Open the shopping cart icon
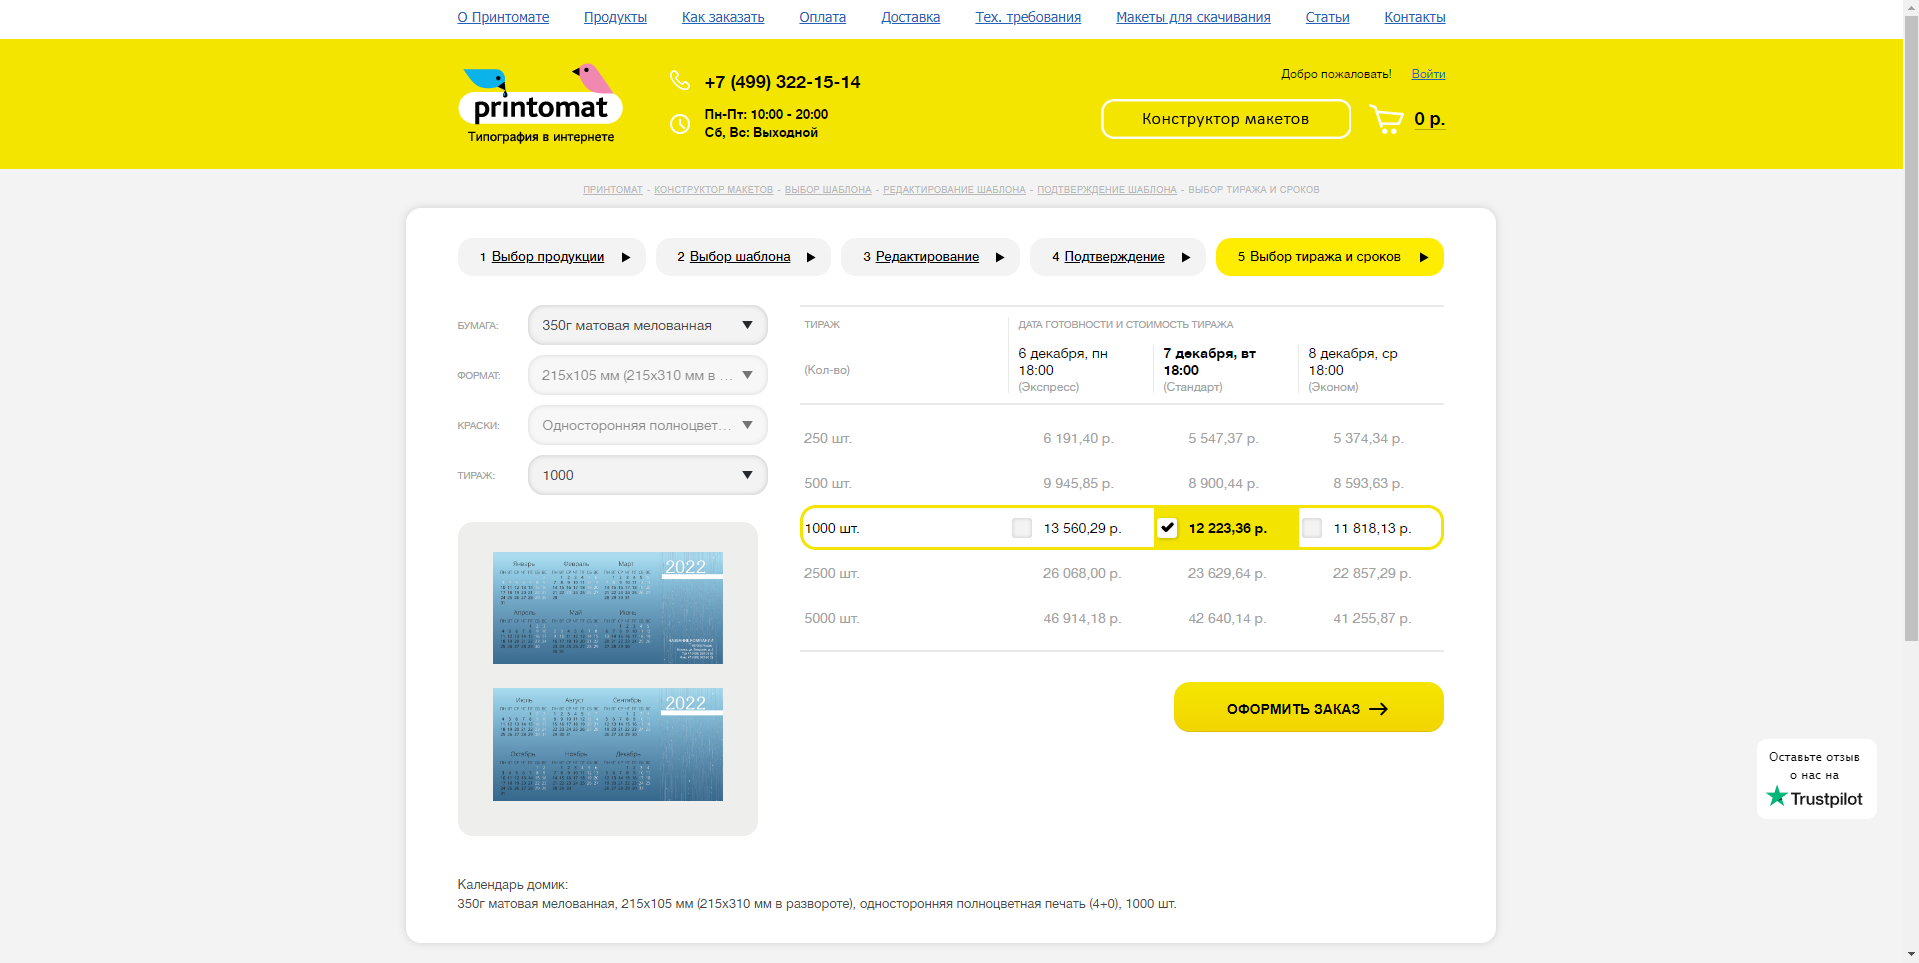This screenshot has height=963, width=1919. tap(1386, 120)
